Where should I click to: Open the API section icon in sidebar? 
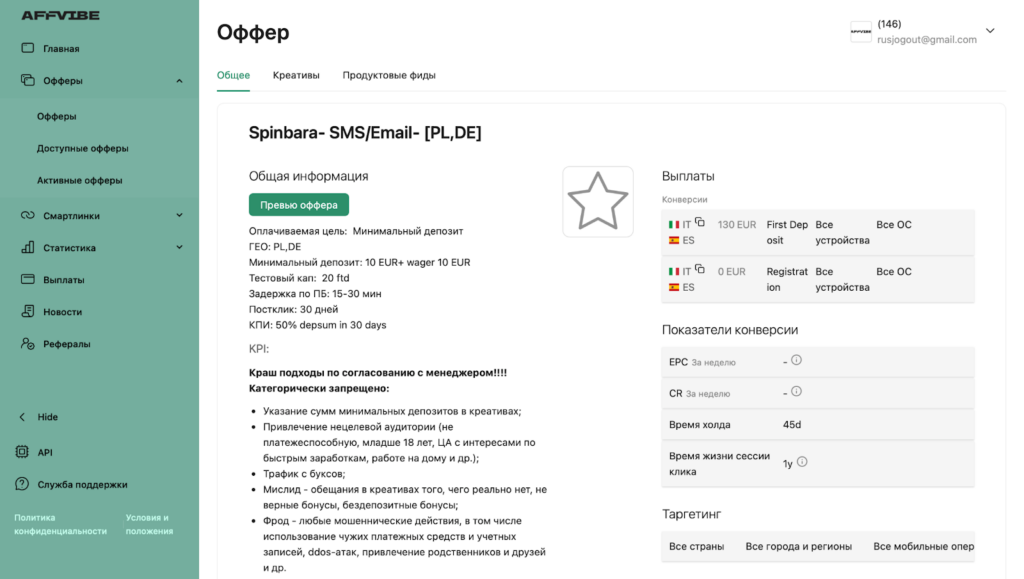[22, 452]
